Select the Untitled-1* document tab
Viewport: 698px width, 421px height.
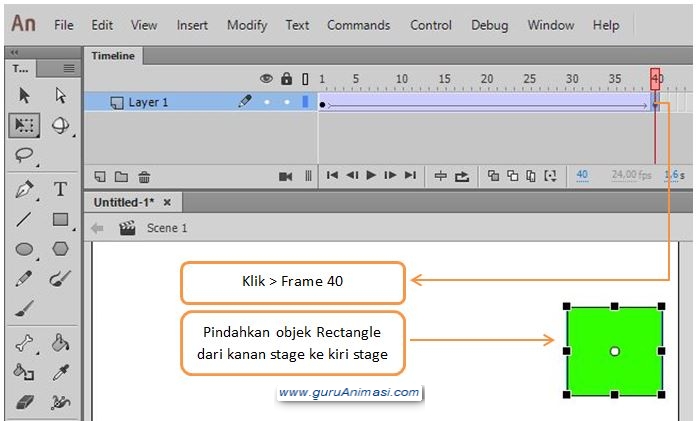click(124, 202)
